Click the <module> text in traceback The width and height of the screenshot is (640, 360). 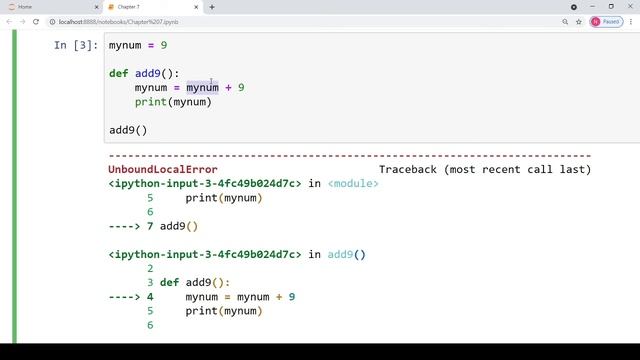point(353,184)
